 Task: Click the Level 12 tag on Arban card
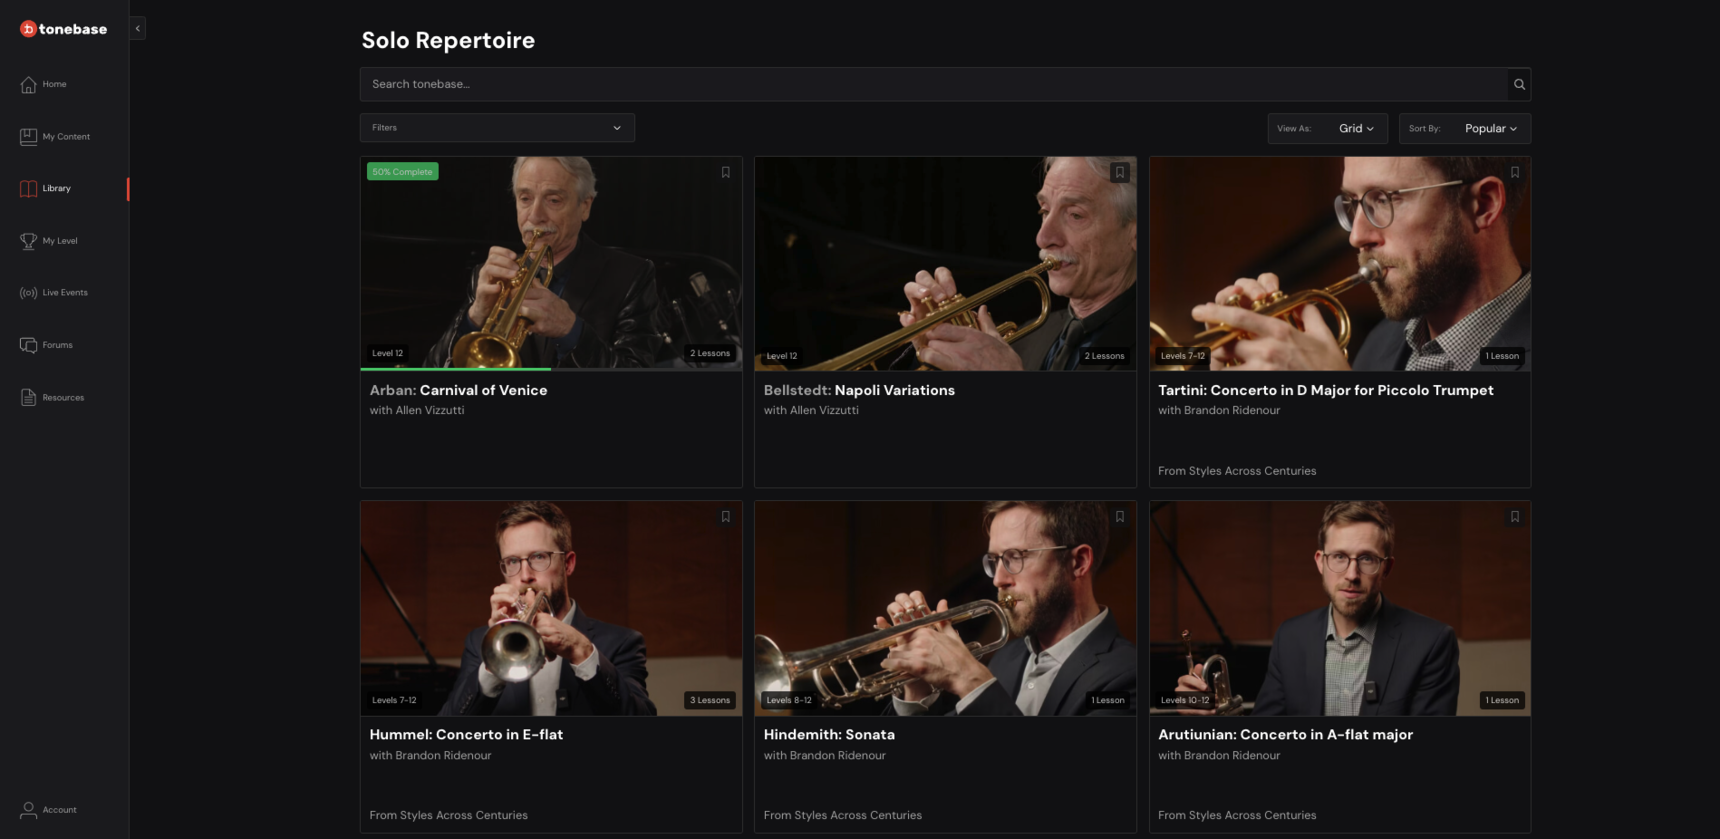[388, 353]
